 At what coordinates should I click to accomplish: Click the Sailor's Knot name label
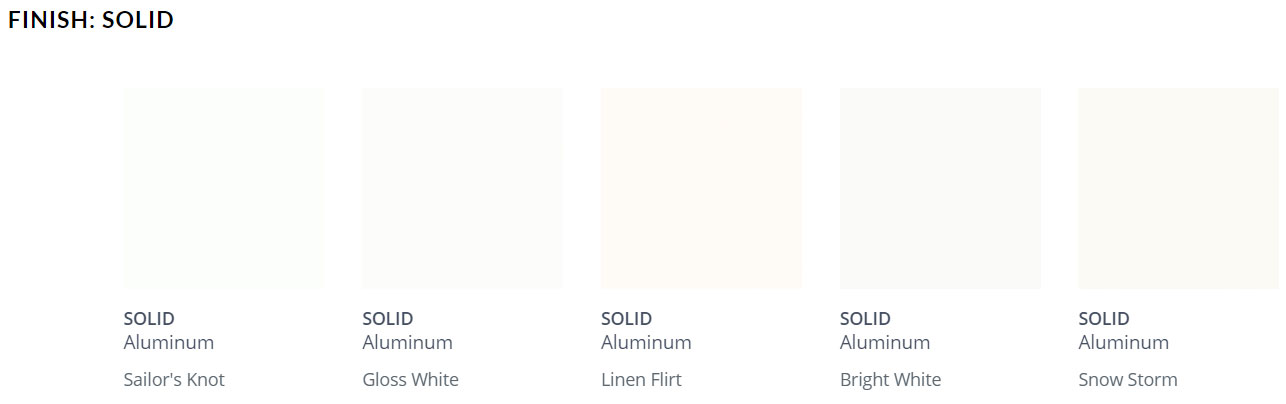(174, 380)
